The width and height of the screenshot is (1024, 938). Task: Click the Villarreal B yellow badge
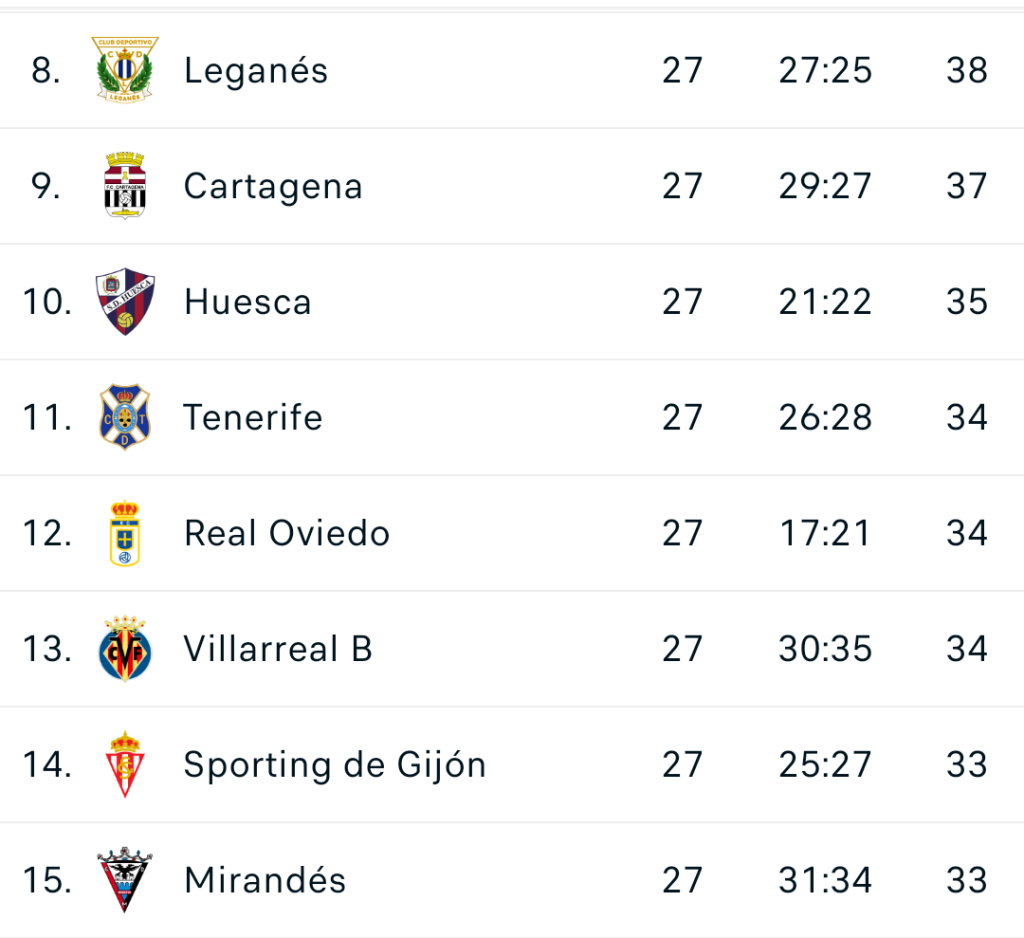(125, 649)
